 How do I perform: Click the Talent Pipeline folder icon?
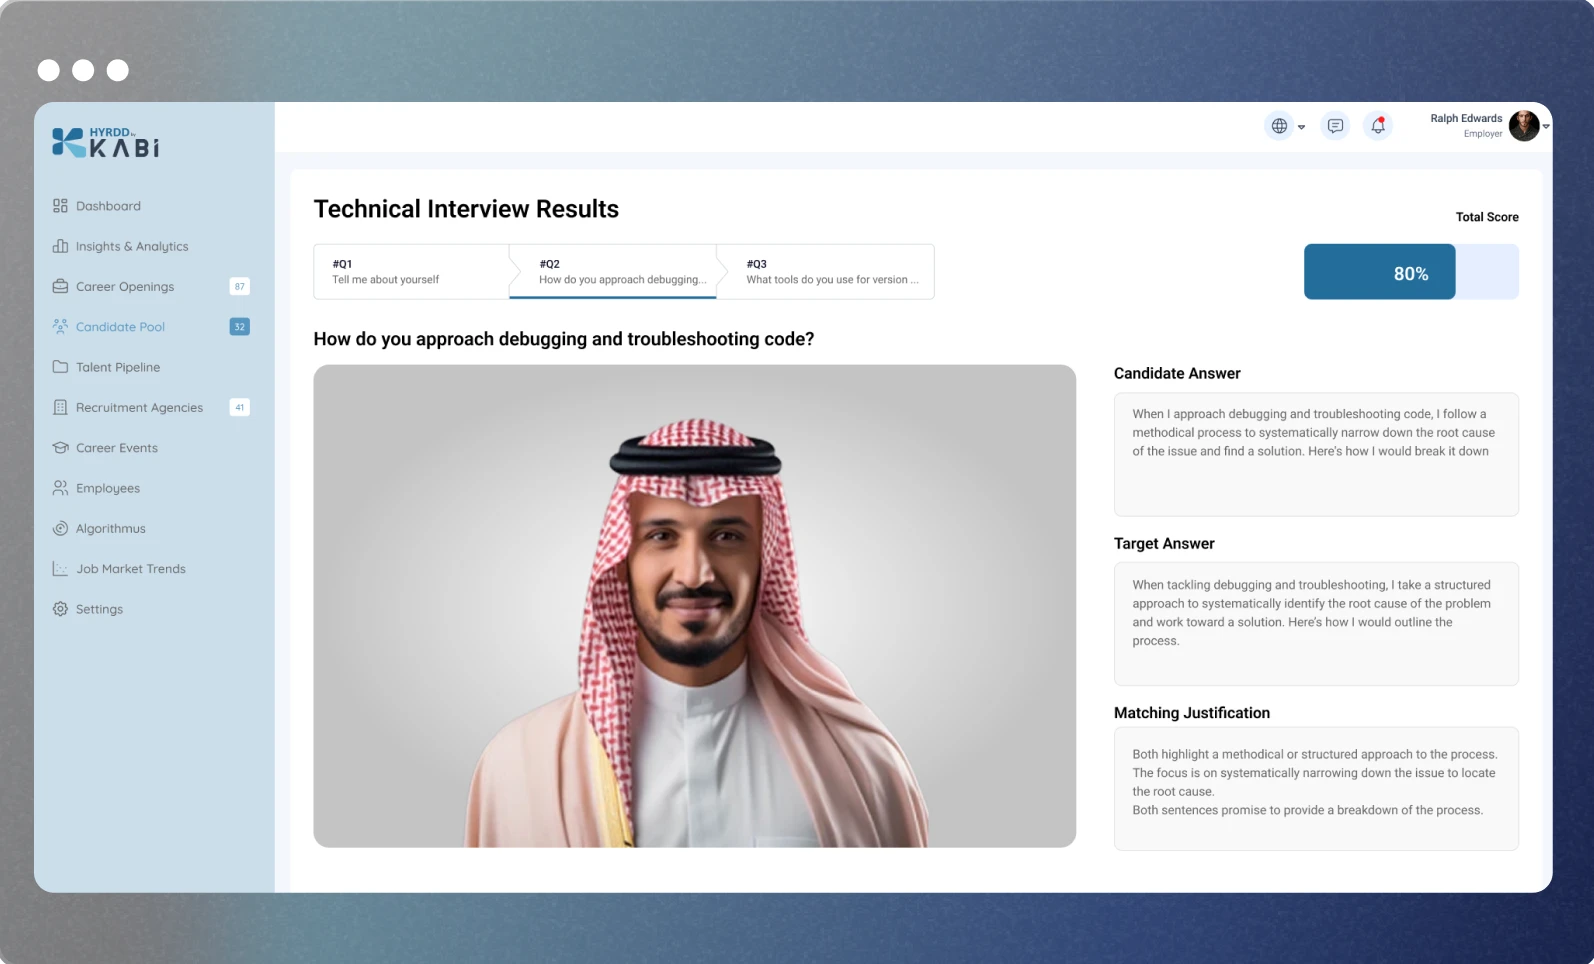click(x=60, y=367)
